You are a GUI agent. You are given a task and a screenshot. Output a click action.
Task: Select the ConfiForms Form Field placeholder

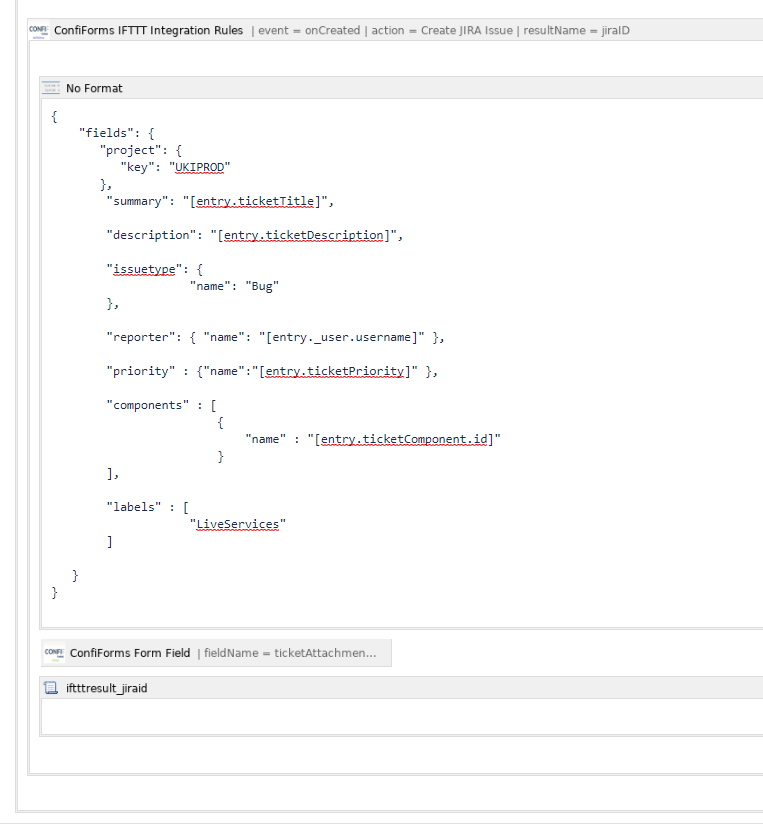click(x=216, y=653)
